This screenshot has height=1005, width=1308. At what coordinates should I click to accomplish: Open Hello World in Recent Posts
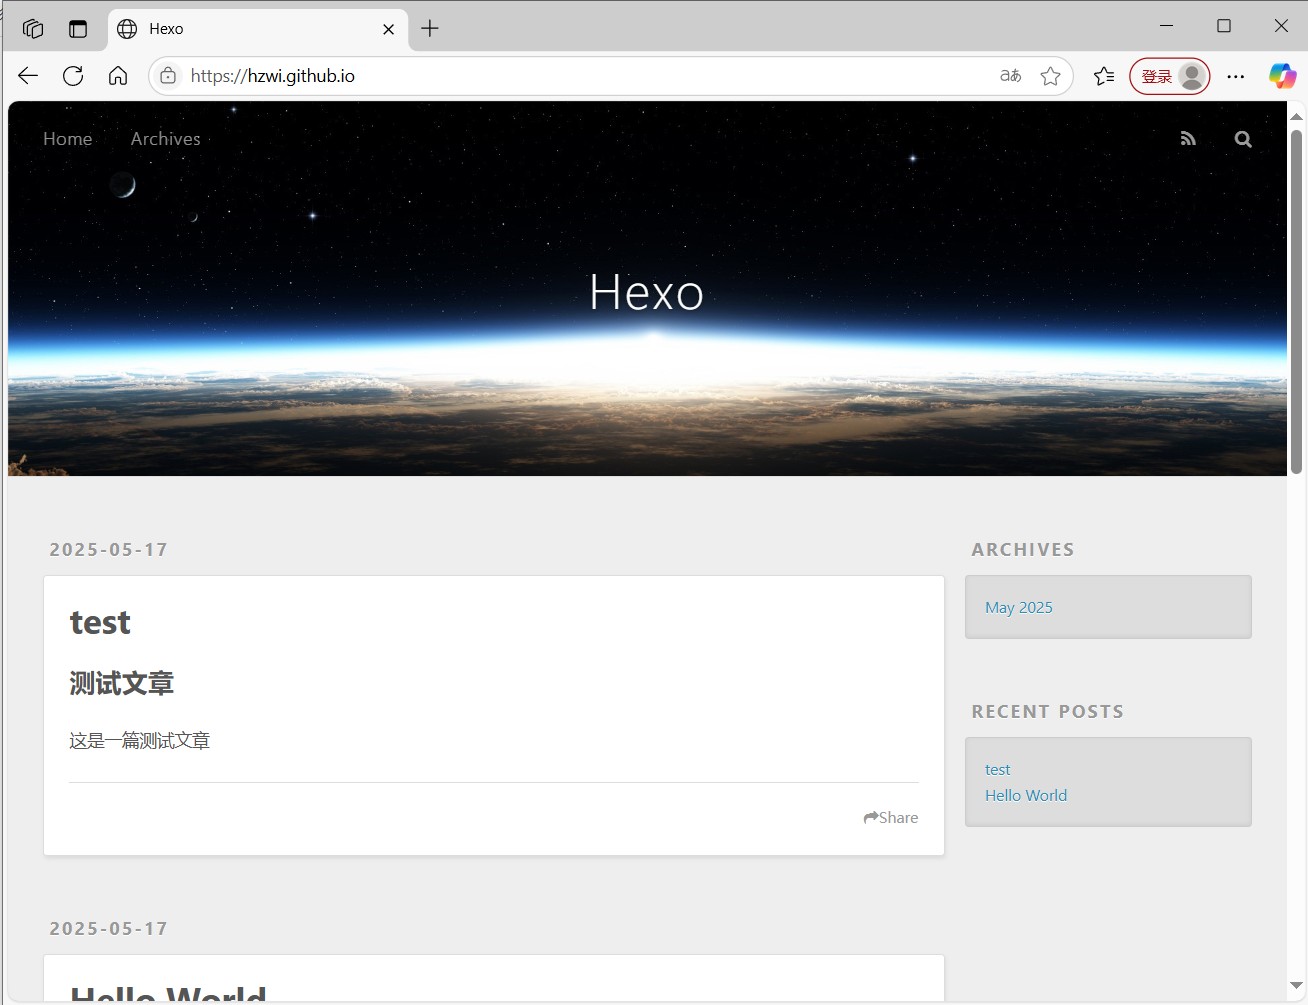(1026, 795)
